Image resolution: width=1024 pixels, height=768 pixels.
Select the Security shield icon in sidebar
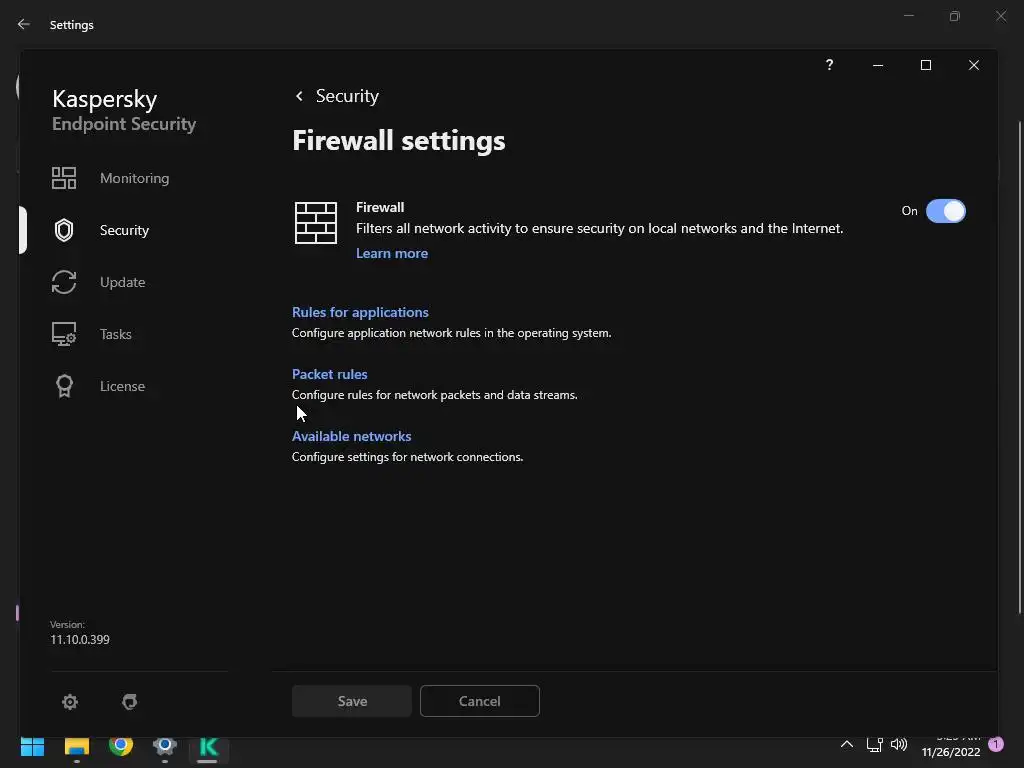tap(64, 230)
